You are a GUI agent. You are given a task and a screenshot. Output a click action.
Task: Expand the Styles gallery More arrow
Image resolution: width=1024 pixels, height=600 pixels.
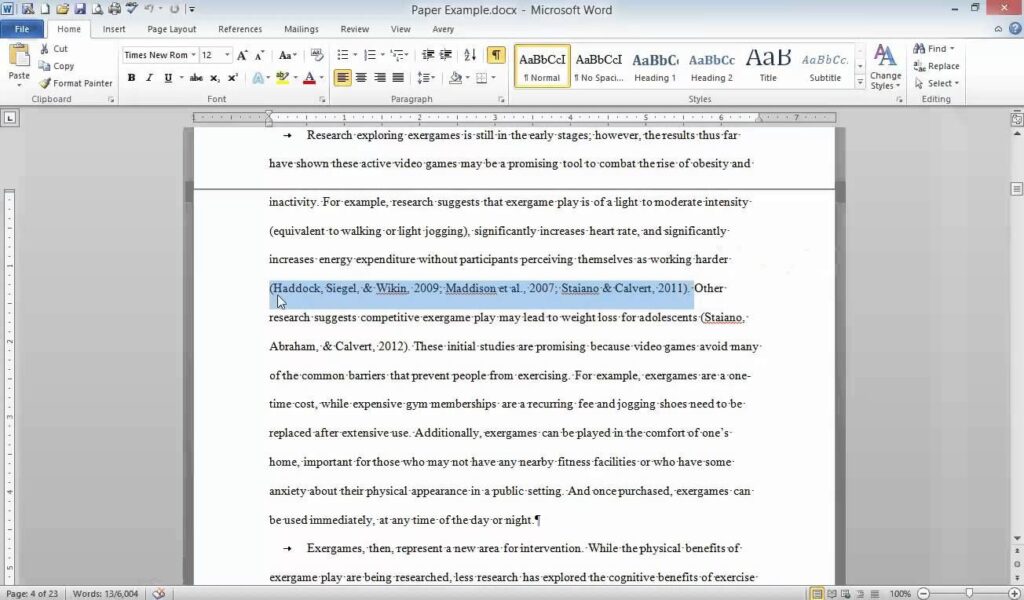[x=860, y=82]
